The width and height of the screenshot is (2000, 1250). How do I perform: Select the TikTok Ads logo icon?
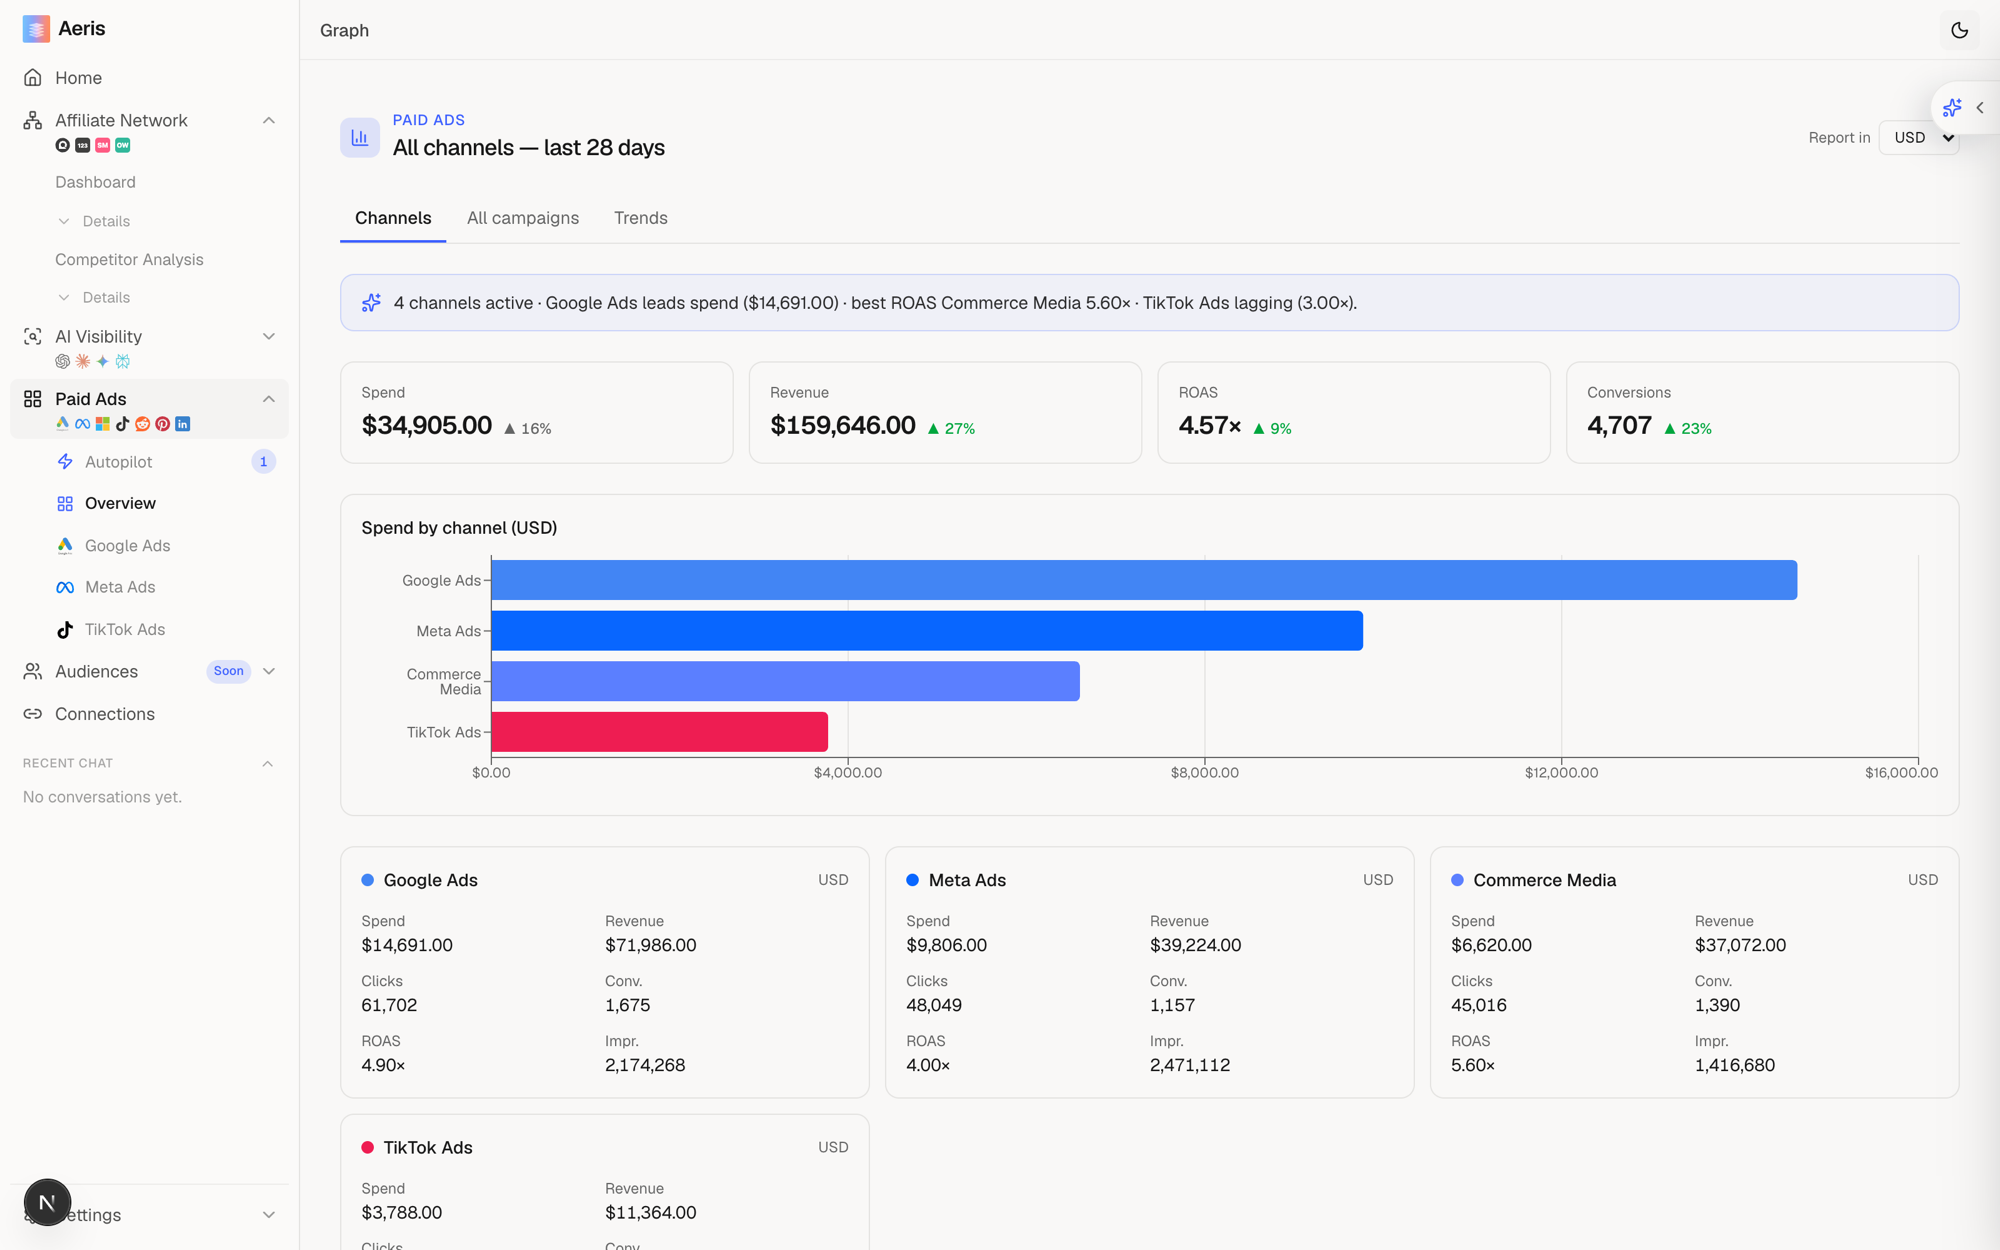[x=65, y=630]
